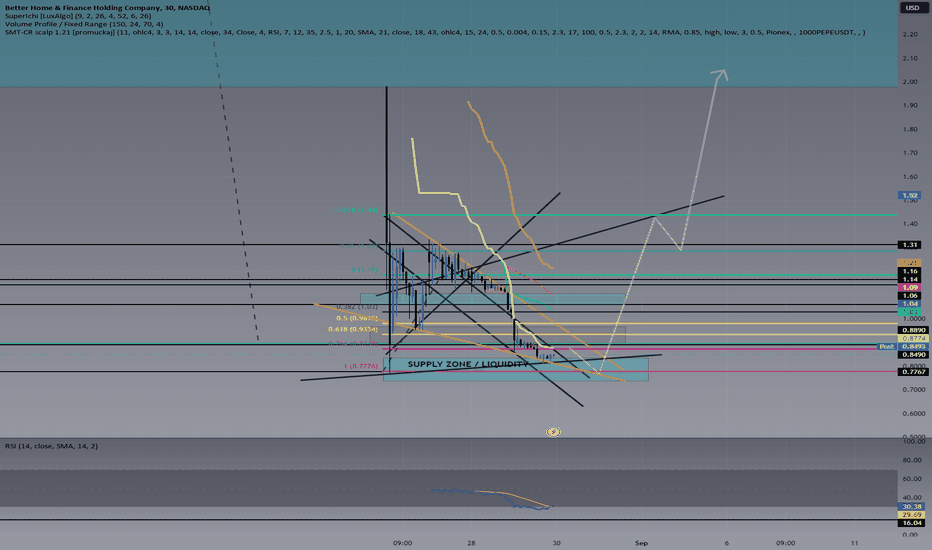The image size is (932, 550).
Task: Select the RSI (14, close, SMA, 14, 2) legend
Action: pos(52,446)
